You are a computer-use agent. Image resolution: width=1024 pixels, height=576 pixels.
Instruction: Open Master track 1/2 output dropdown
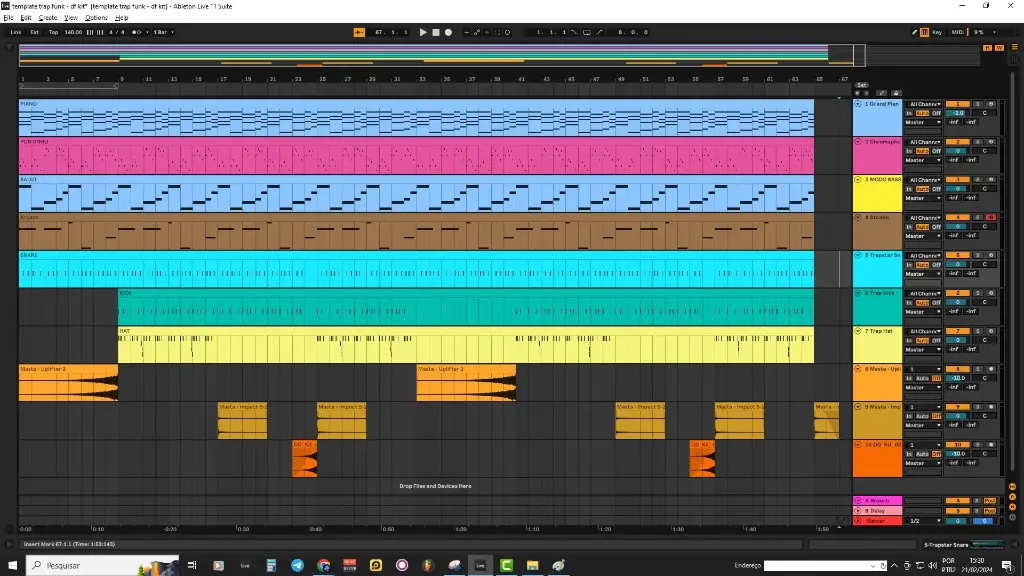923,521
